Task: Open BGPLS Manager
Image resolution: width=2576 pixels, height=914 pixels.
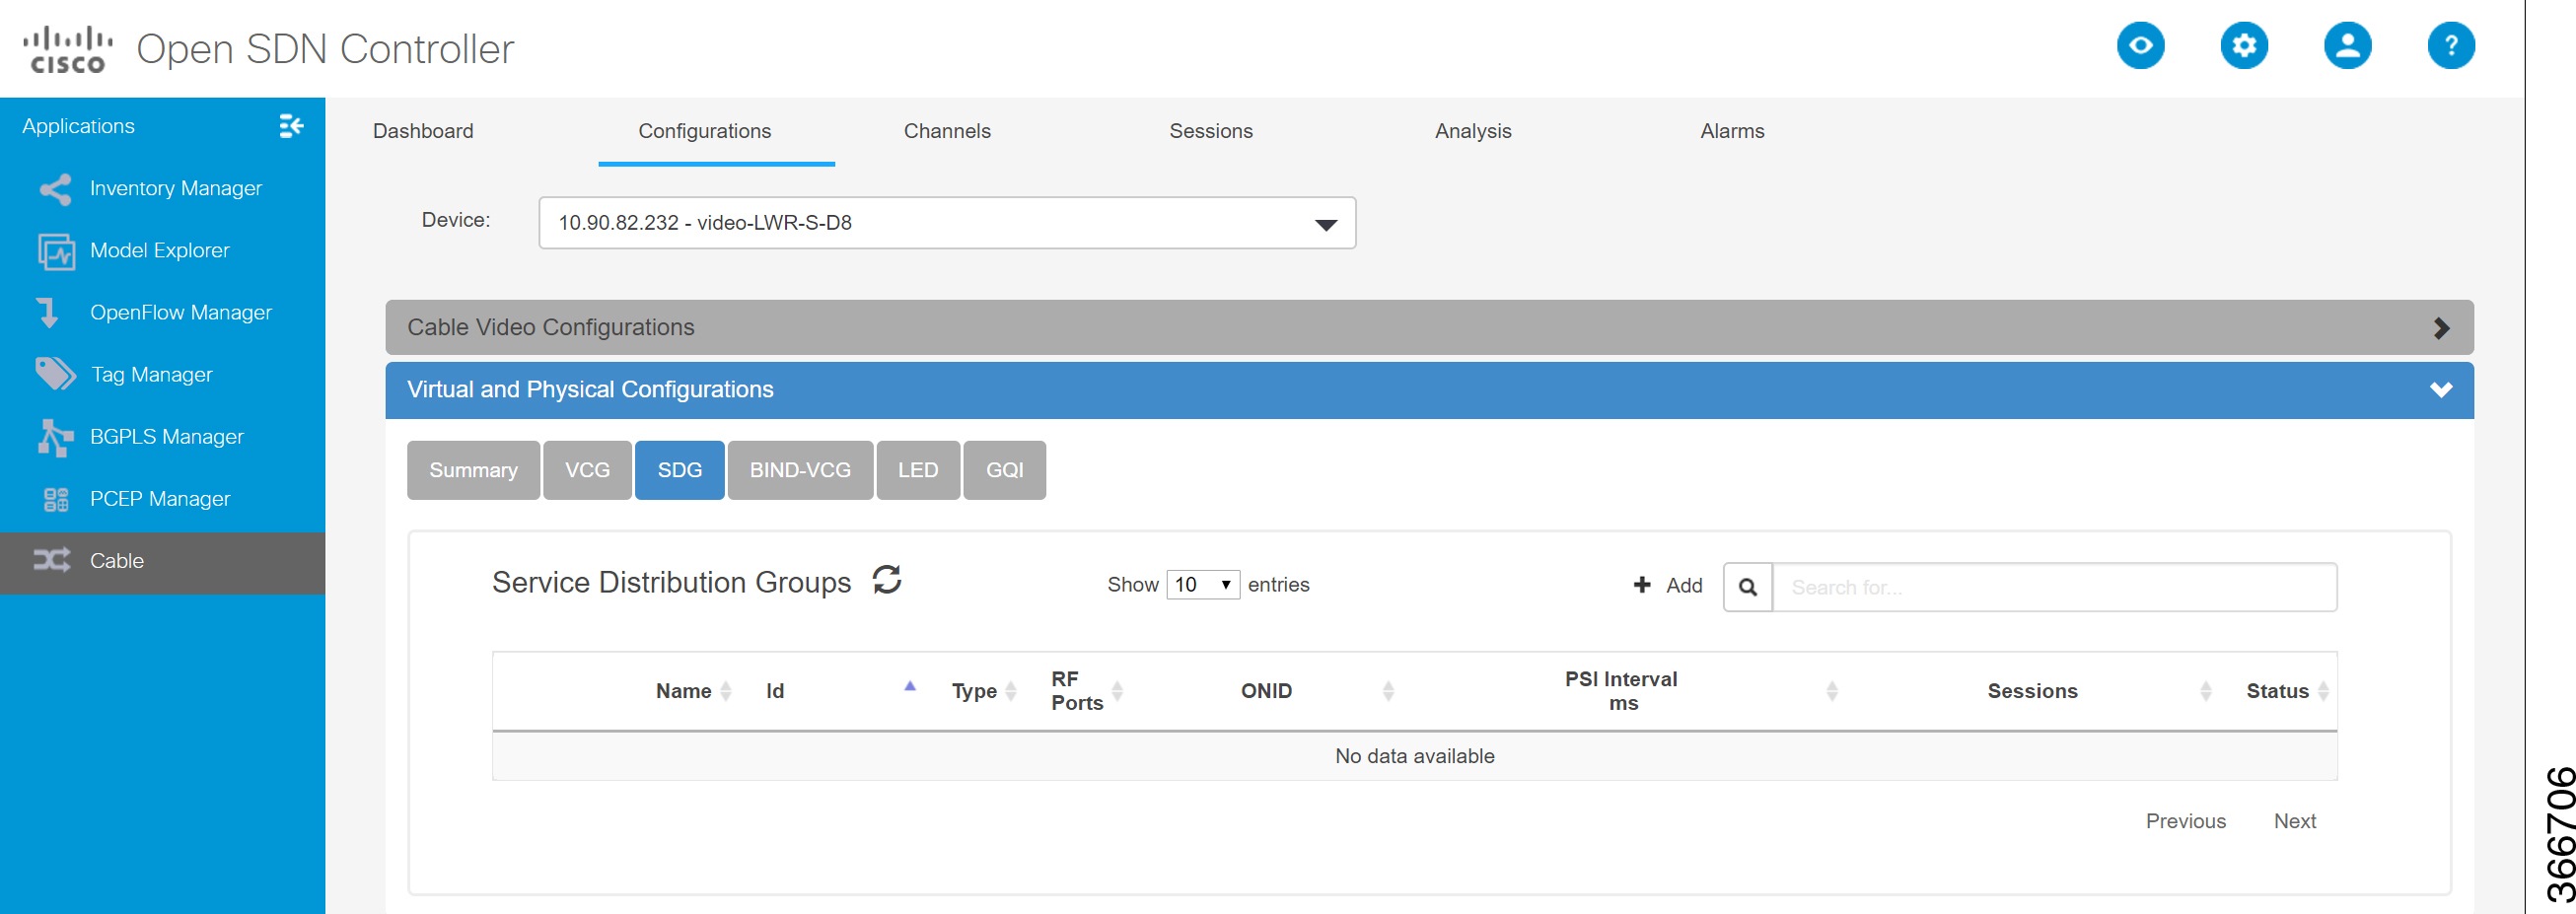Action: coord(166,436)
